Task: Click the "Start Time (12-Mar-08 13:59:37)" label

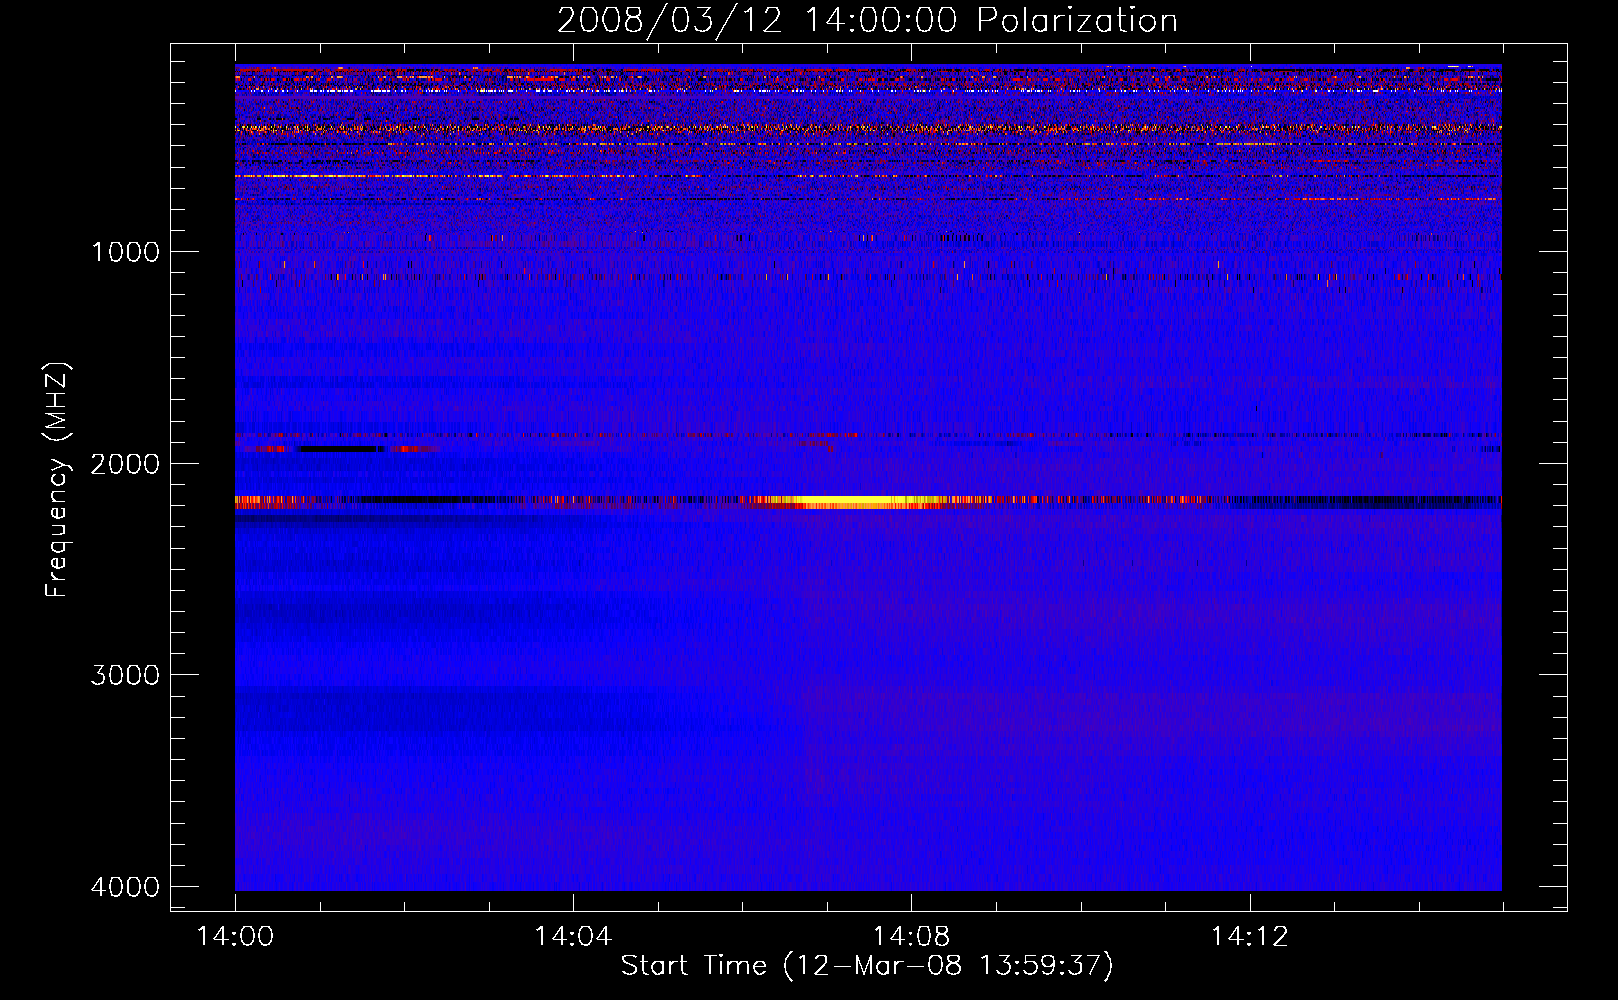Action: point(867,966)
